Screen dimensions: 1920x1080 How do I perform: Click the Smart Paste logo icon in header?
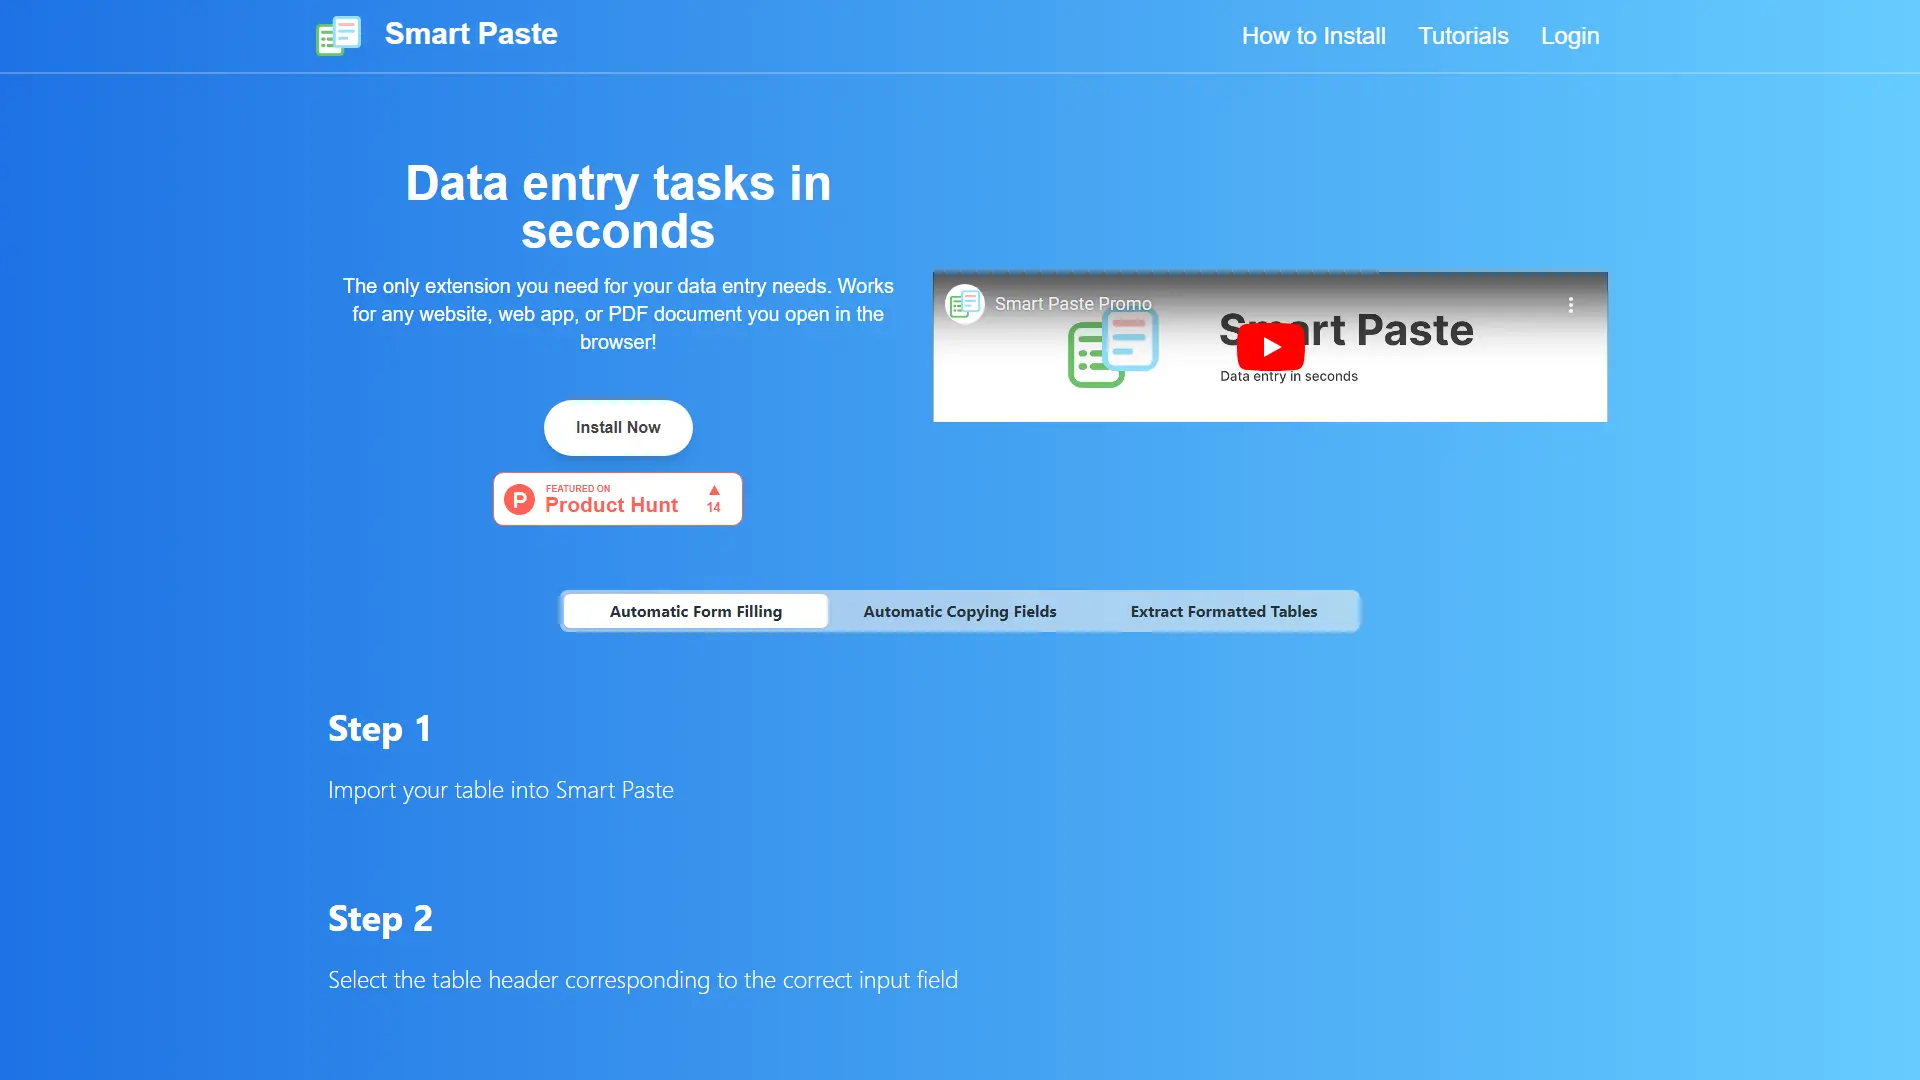[x=338, y=35]
